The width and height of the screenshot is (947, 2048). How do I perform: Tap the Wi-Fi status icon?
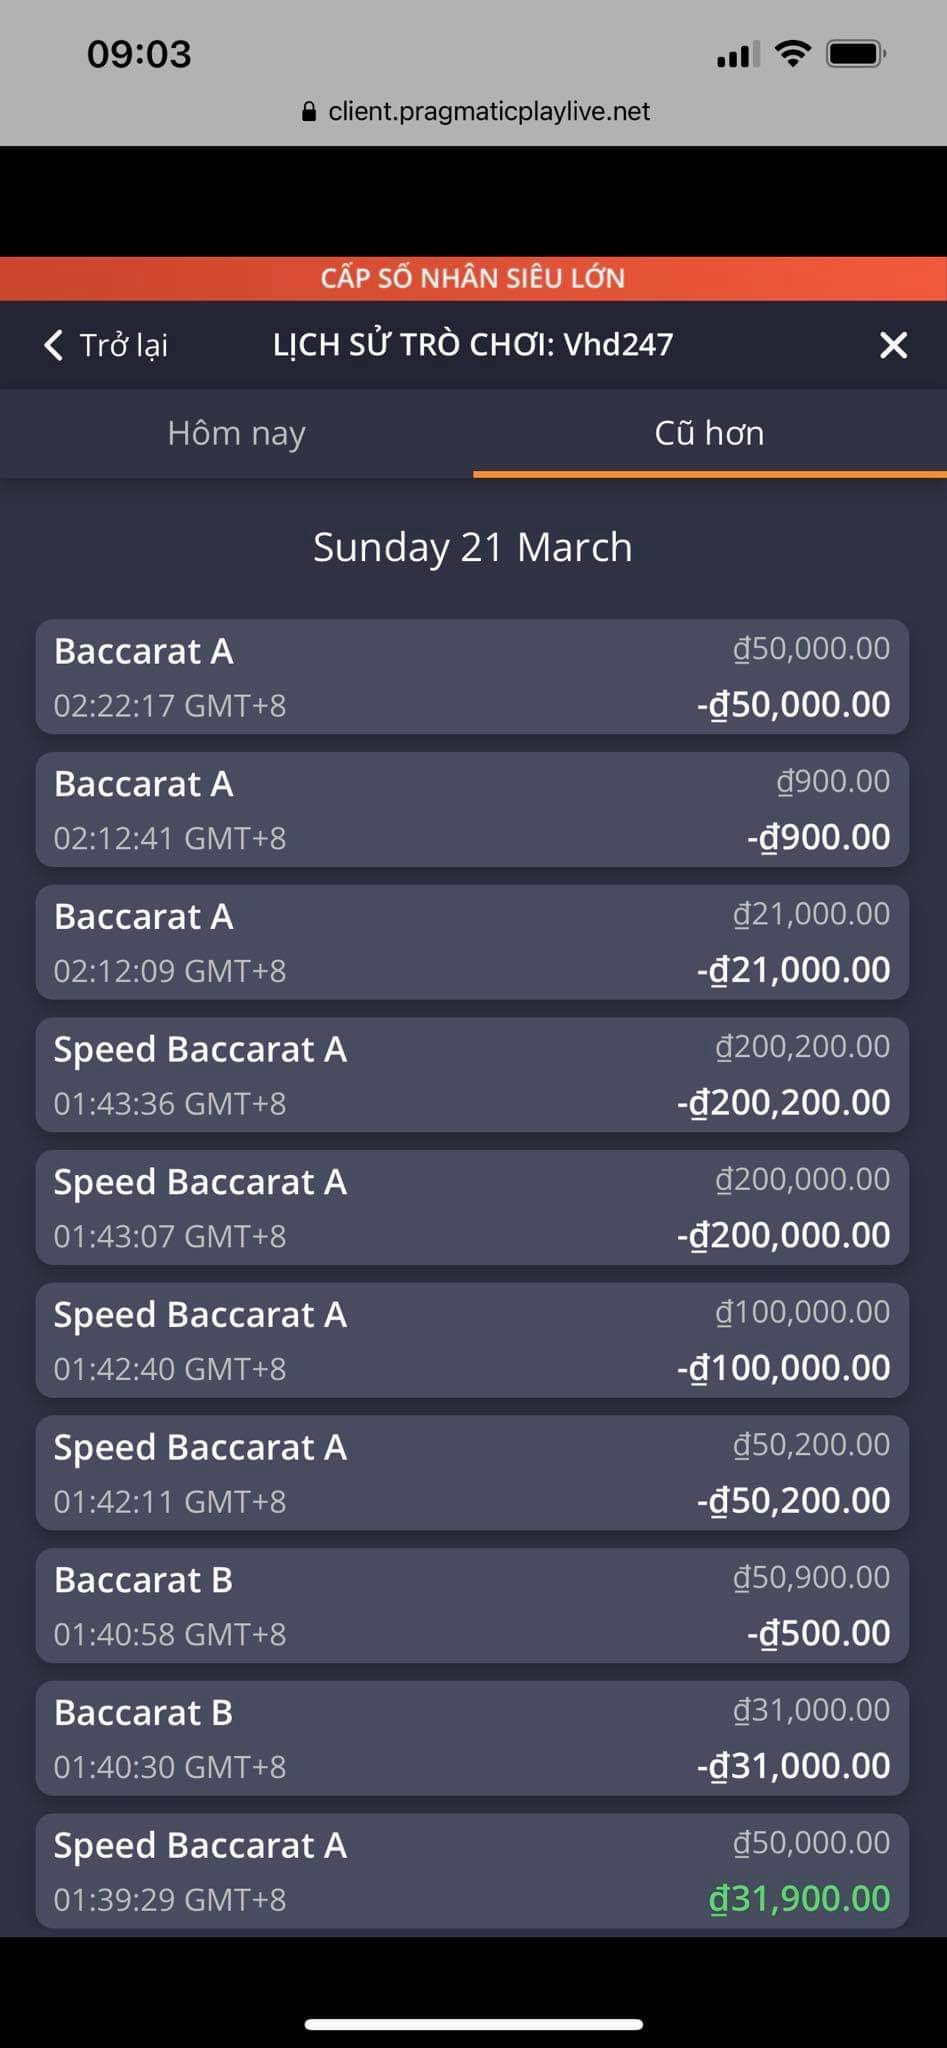[x=792, y=54]
